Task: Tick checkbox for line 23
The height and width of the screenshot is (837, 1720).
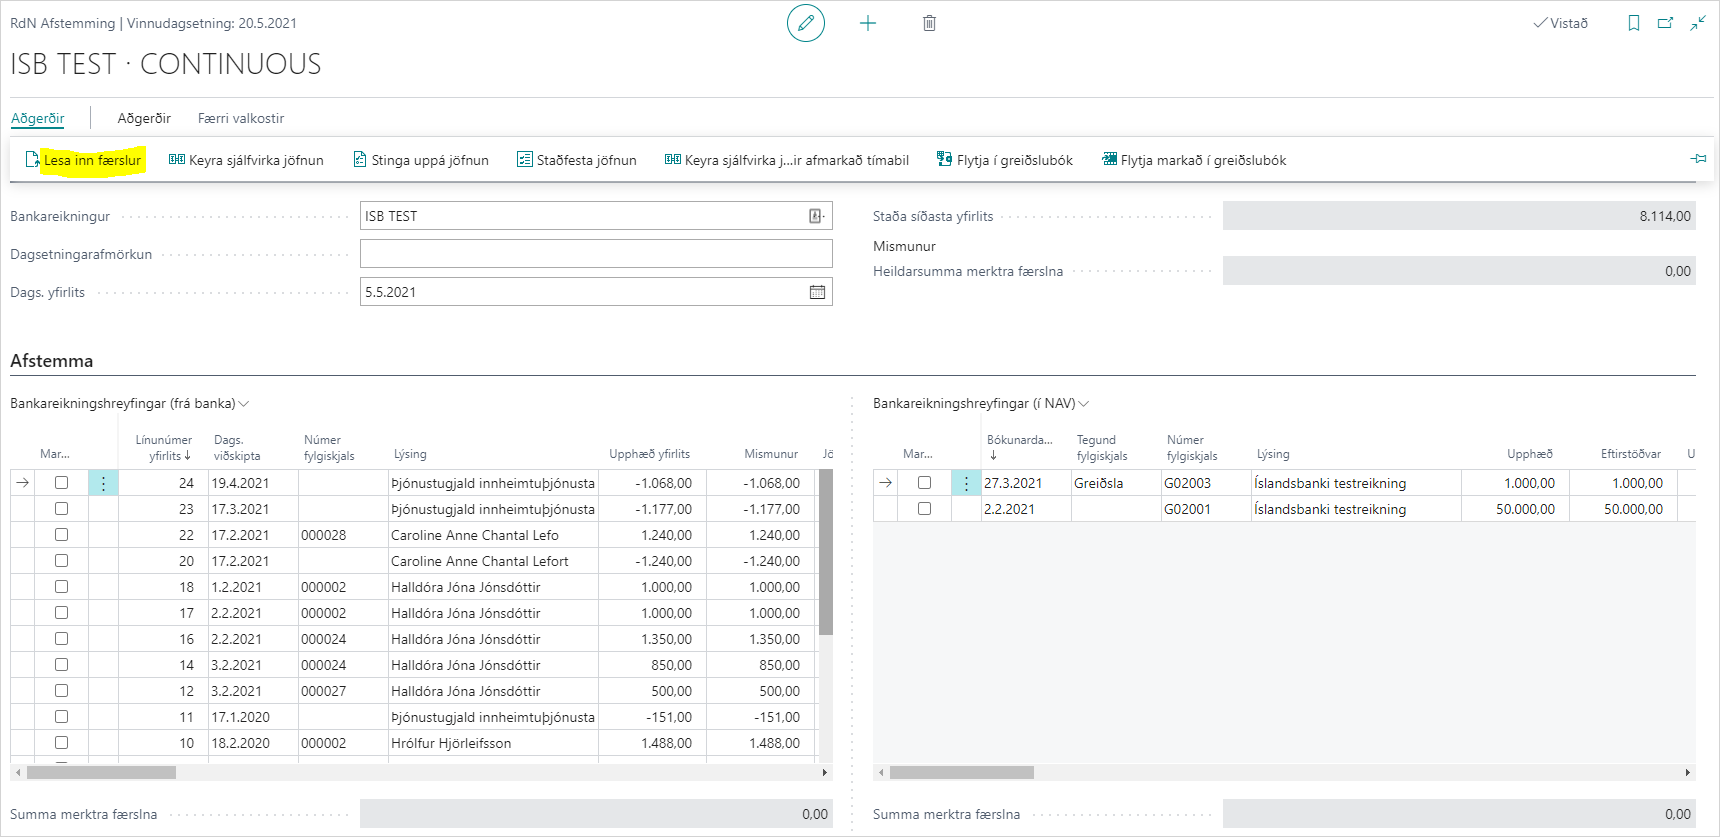Action: coord(61,508)
